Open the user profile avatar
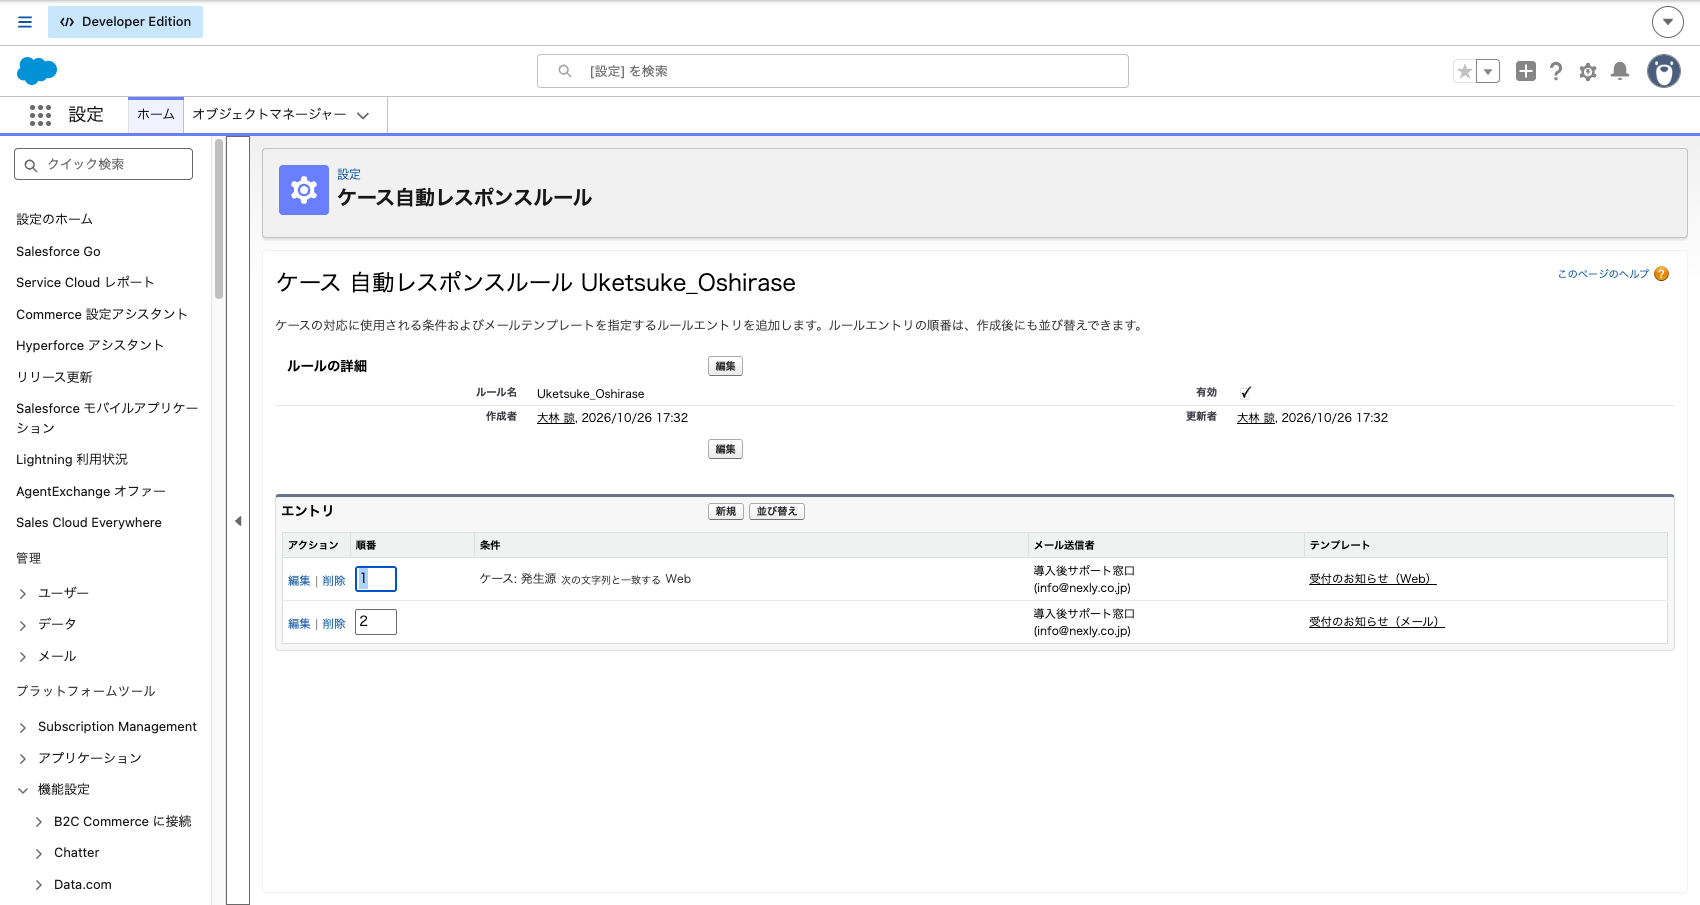 click(1664, 71)
